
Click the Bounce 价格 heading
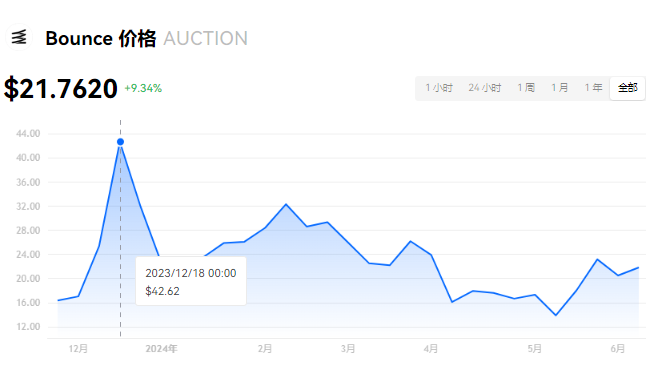click(101, 39)
